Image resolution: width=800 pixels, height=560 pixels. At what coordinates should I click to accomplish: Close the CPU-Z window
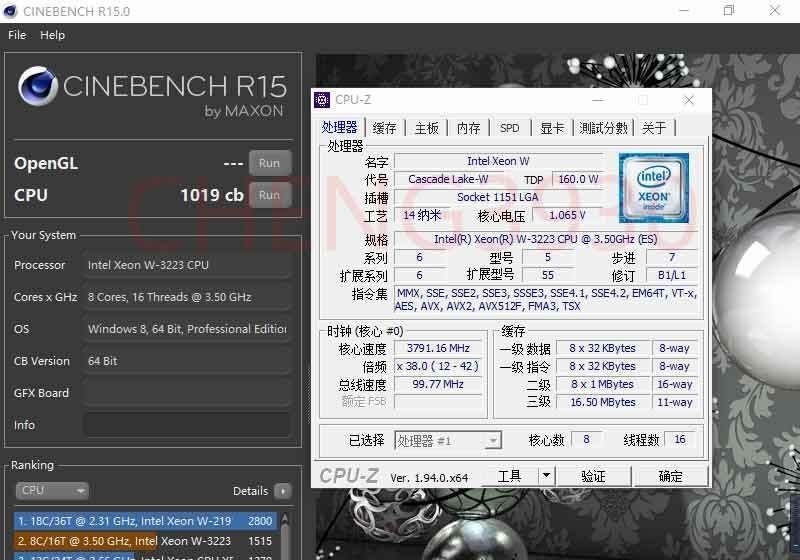(x=689, y=100)
